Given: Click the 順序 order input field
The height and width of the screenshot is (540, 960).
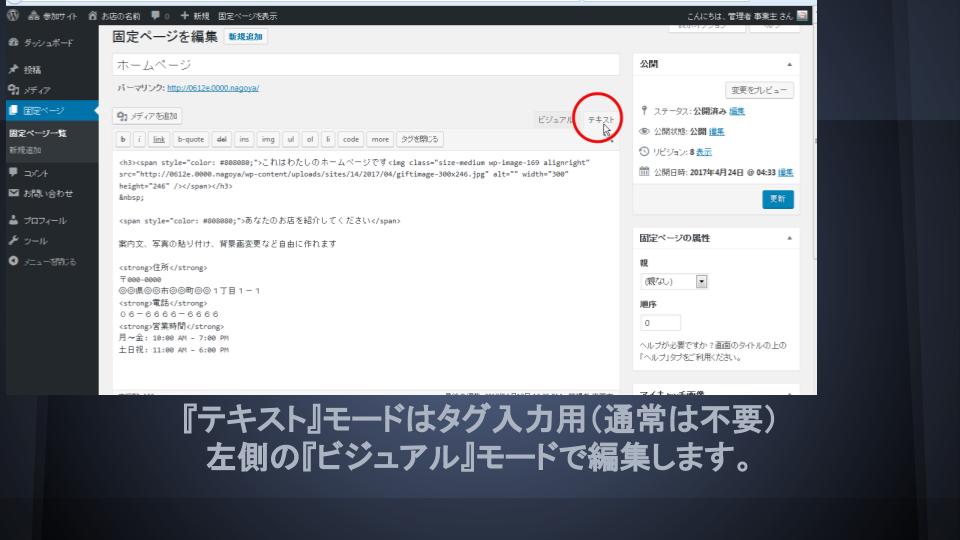Looking at the screenshot, I should (660, 324).
